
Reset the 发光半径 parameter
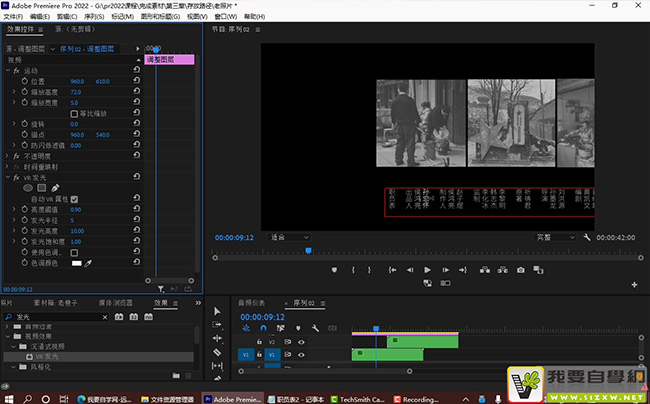coord(136,220)
